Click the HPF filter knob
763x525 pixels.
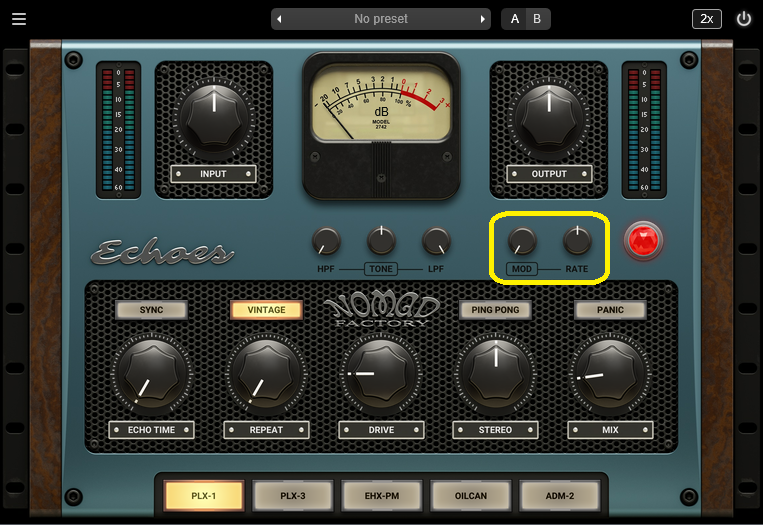[326, 241]
